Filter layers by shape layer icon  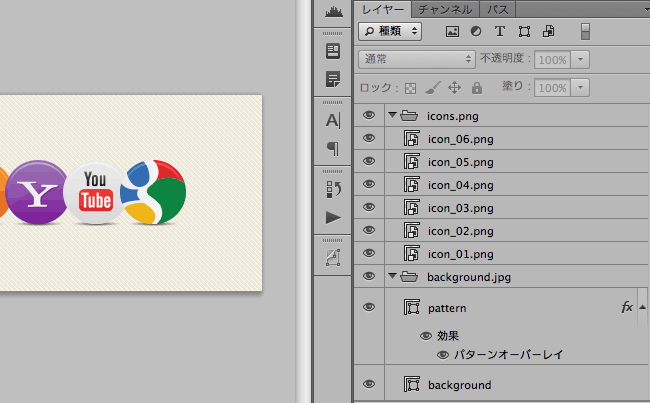pyautogui.click(x=524, y=32)
